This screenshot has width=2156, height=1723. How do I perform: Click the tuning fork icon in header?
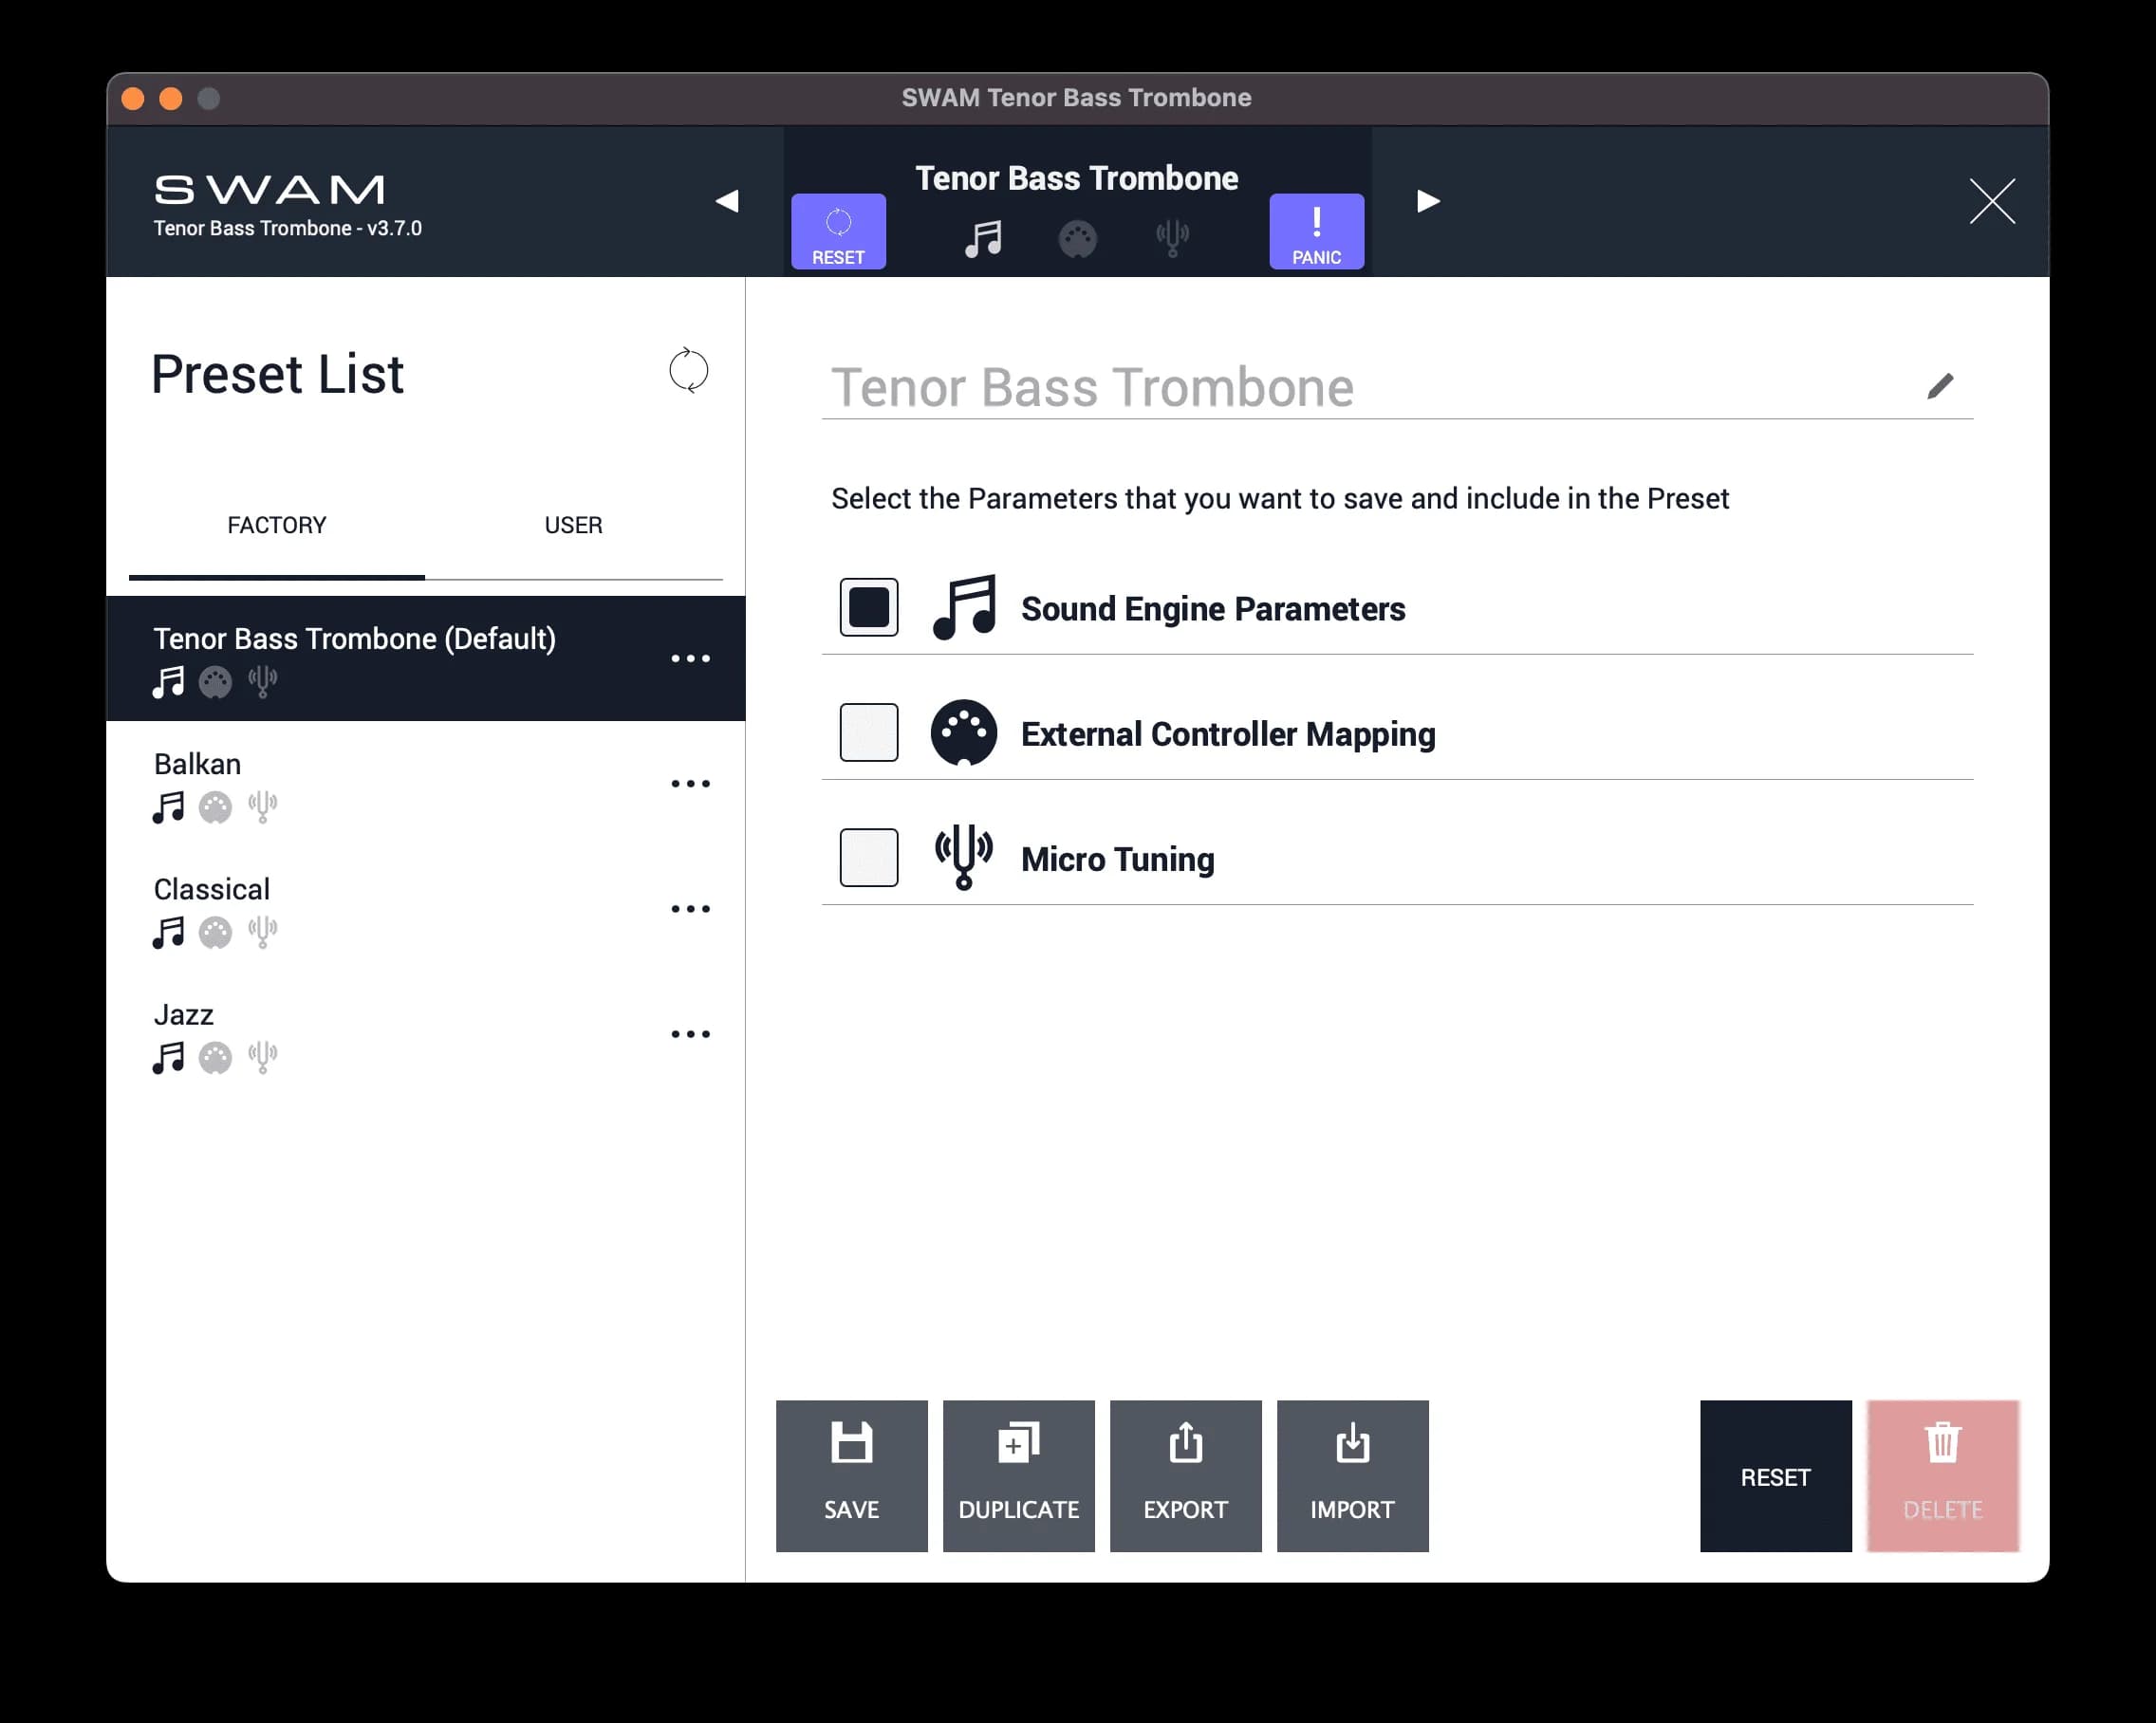coord(1172,238)
